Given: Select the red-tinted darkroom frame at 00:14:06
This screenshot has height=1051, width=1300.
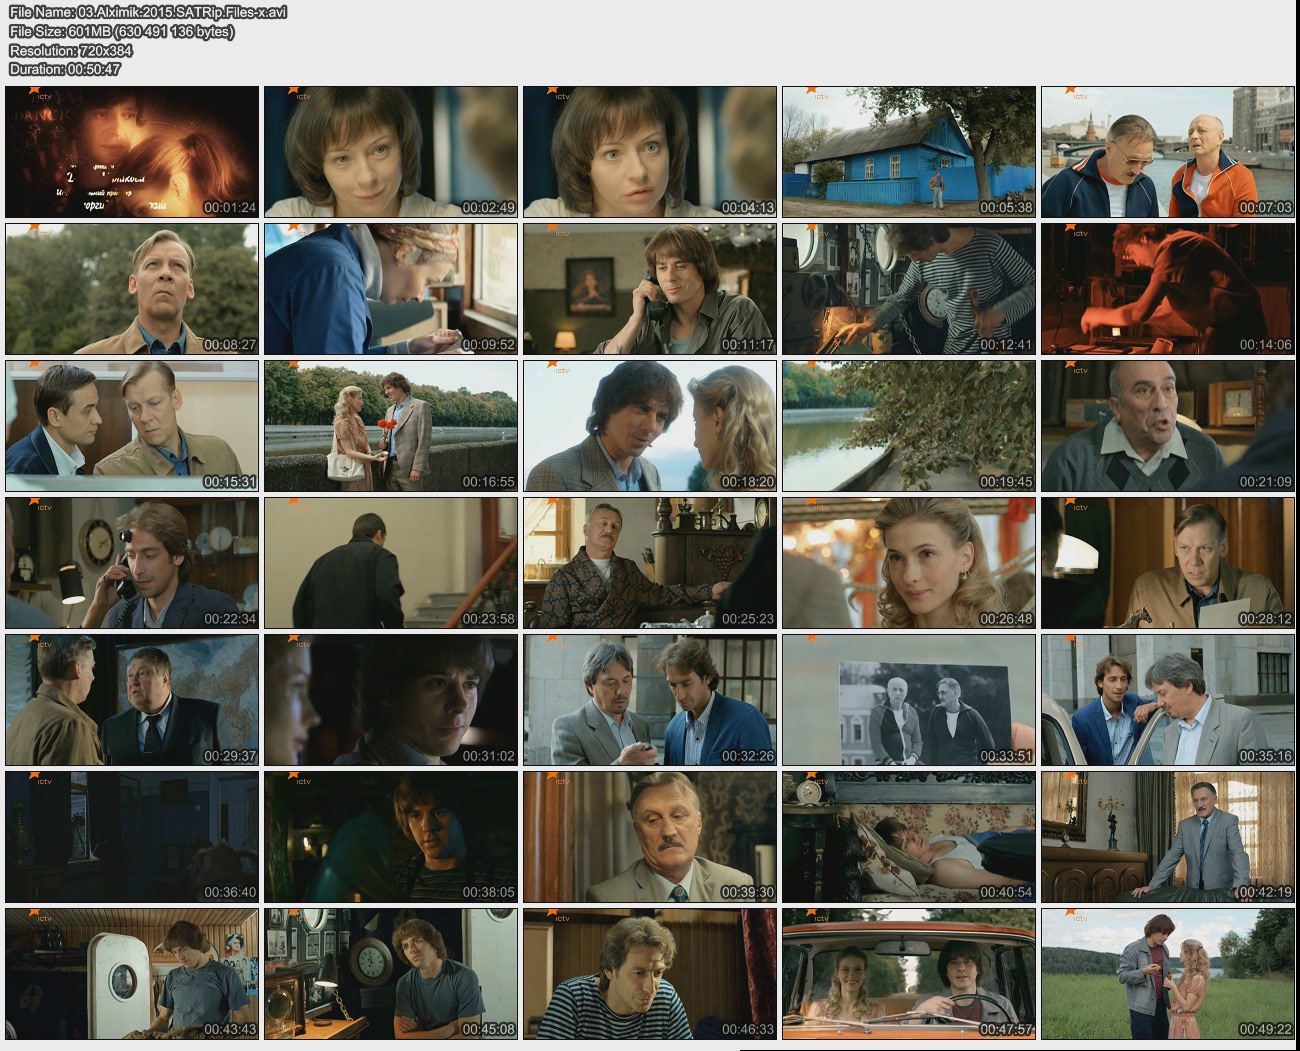Looking at the screenshot, I should click(x=1167, y=289).
